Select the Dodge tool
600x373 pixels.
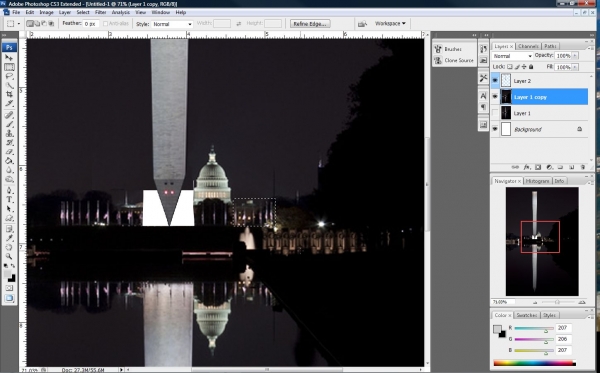point(9,179)
